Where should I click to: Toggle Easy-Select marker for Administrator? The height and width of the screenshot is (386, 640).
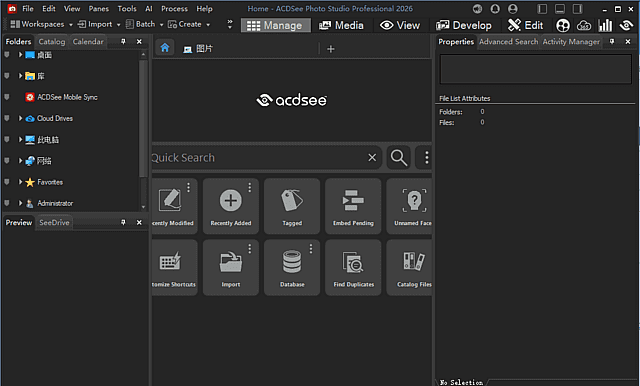click(x=7, y=203)
